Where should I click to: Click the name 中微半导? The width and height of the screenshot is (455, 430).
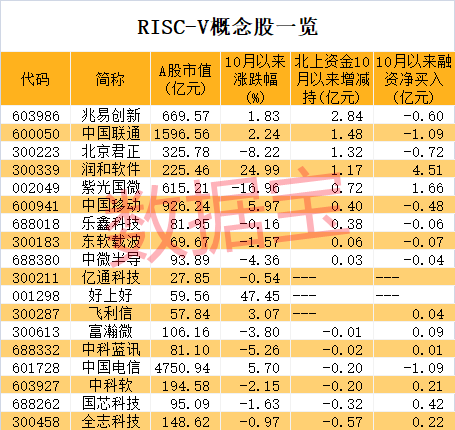(x=111, y=259)
